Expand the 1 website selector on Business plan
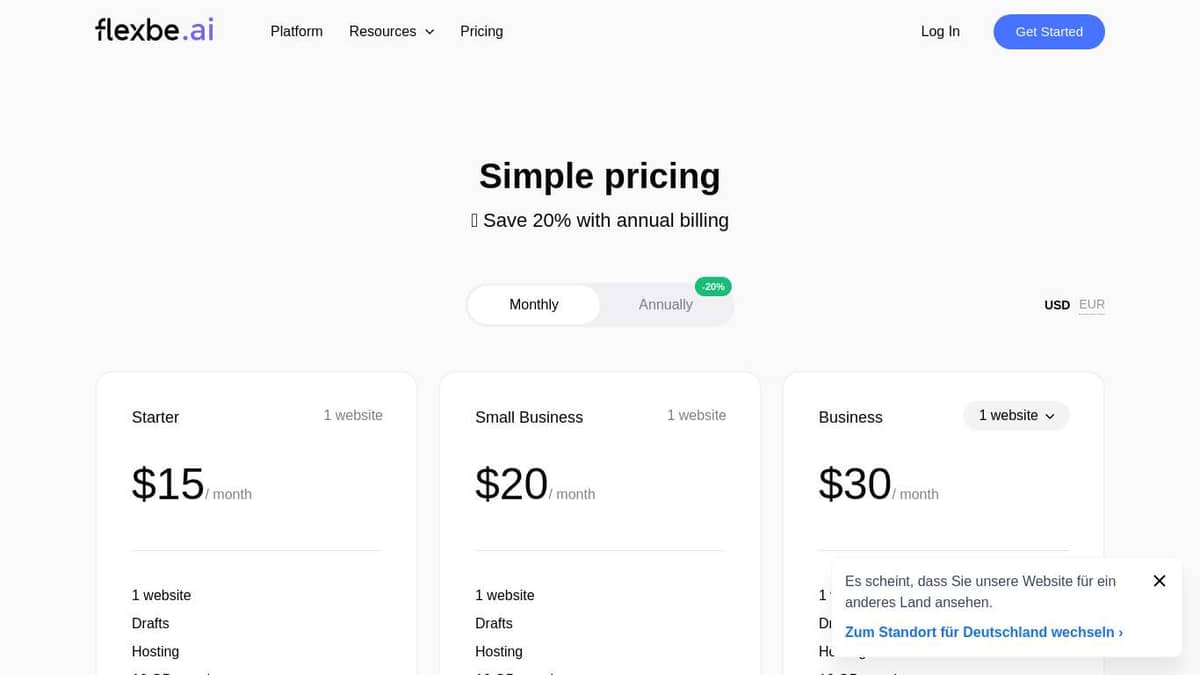 (x=1016, y=415)
